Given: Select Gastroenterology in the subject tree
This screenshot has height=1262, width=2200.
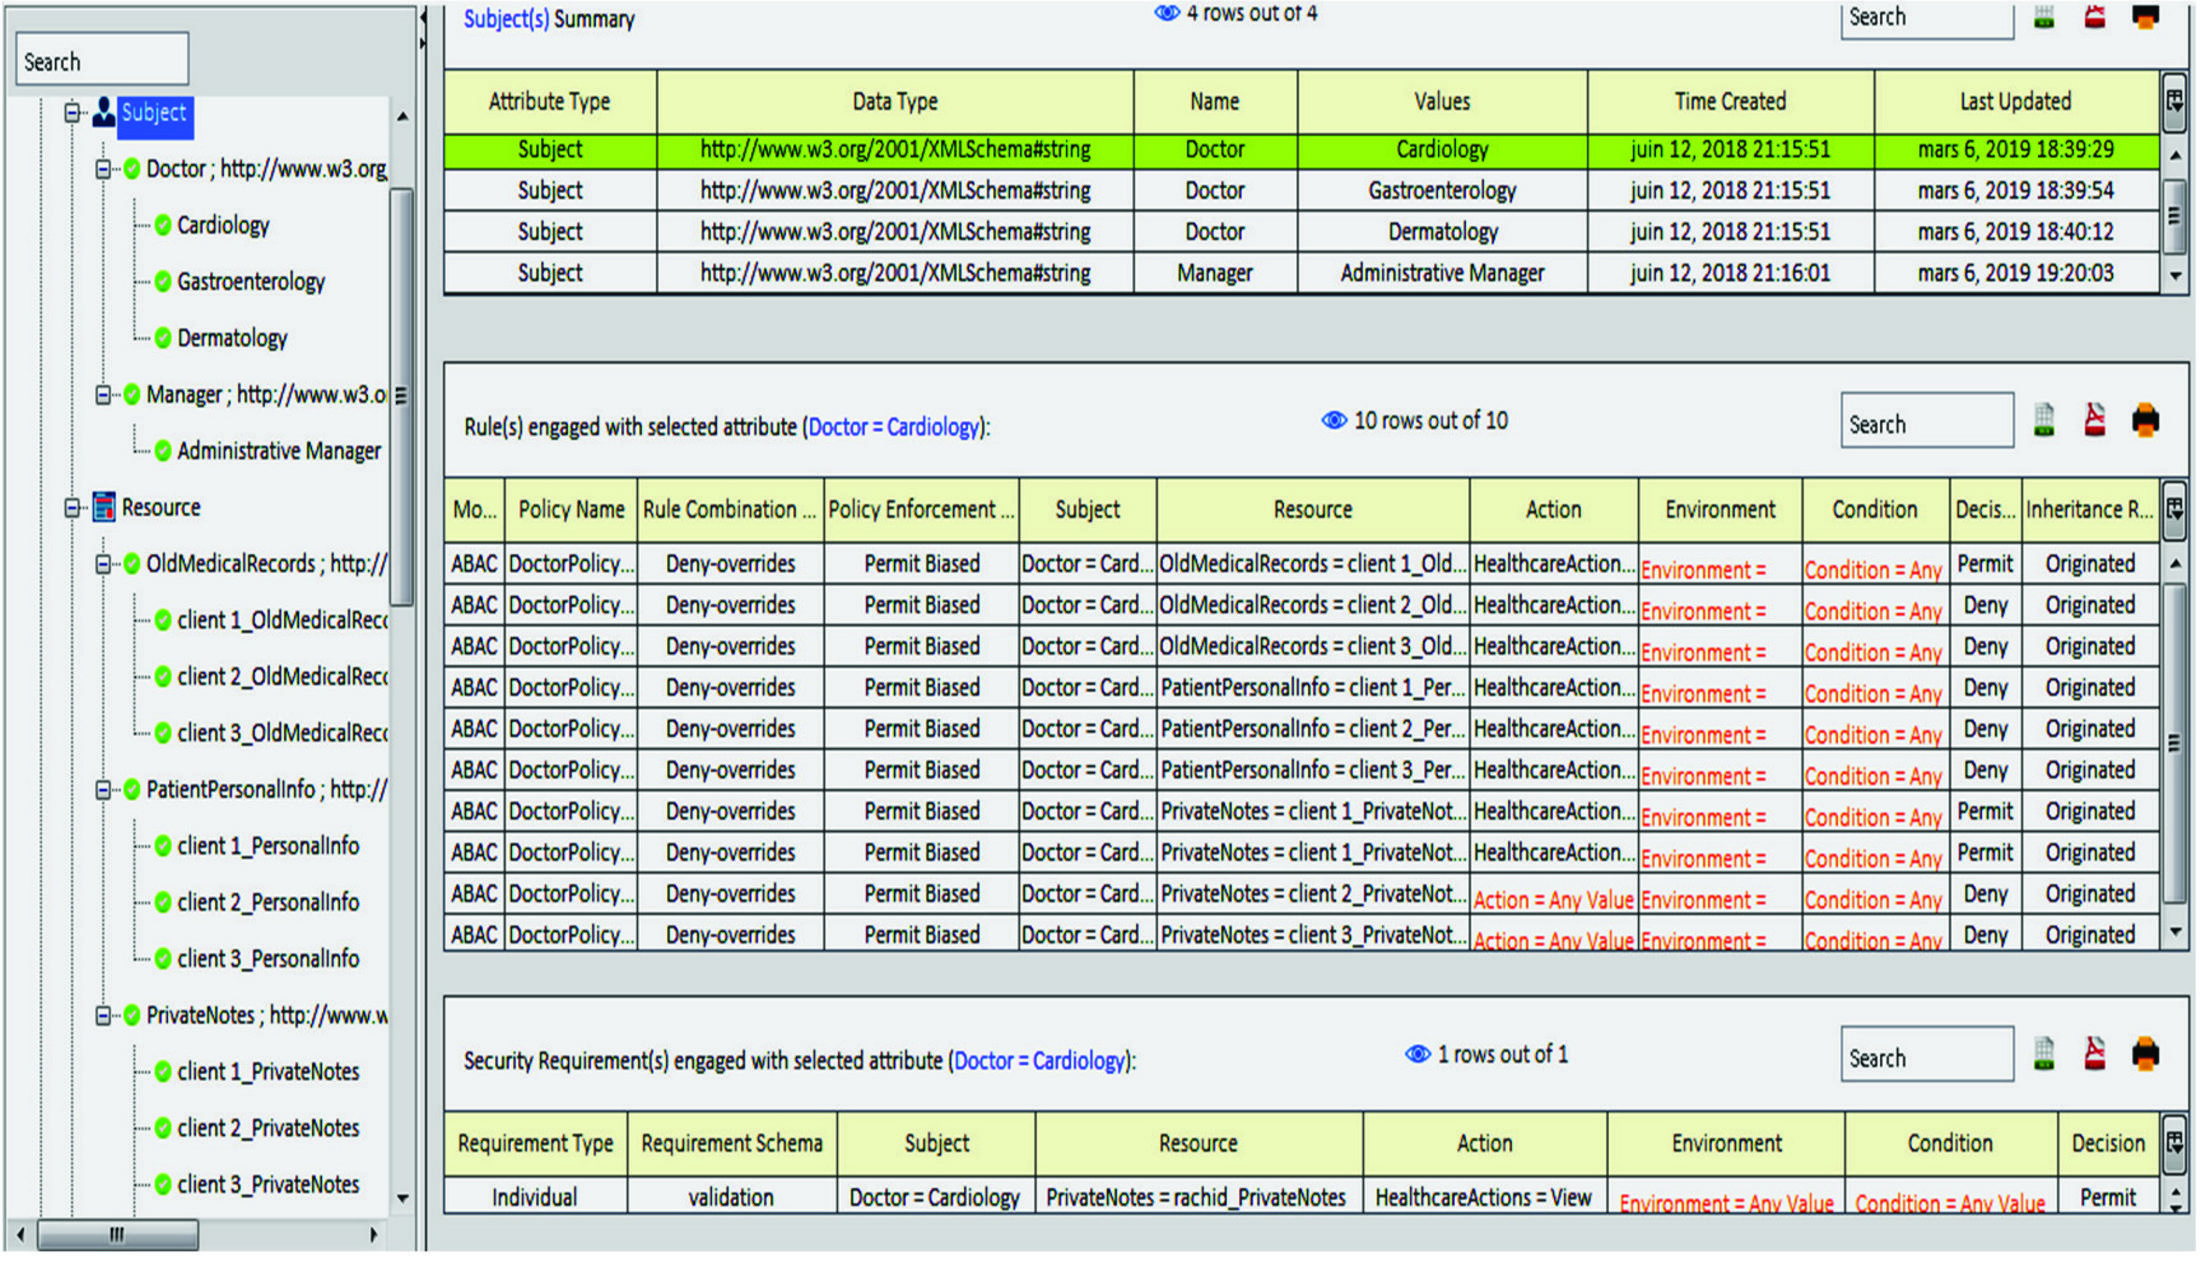Looking at the screenshot, I should (x=251, y=282).
